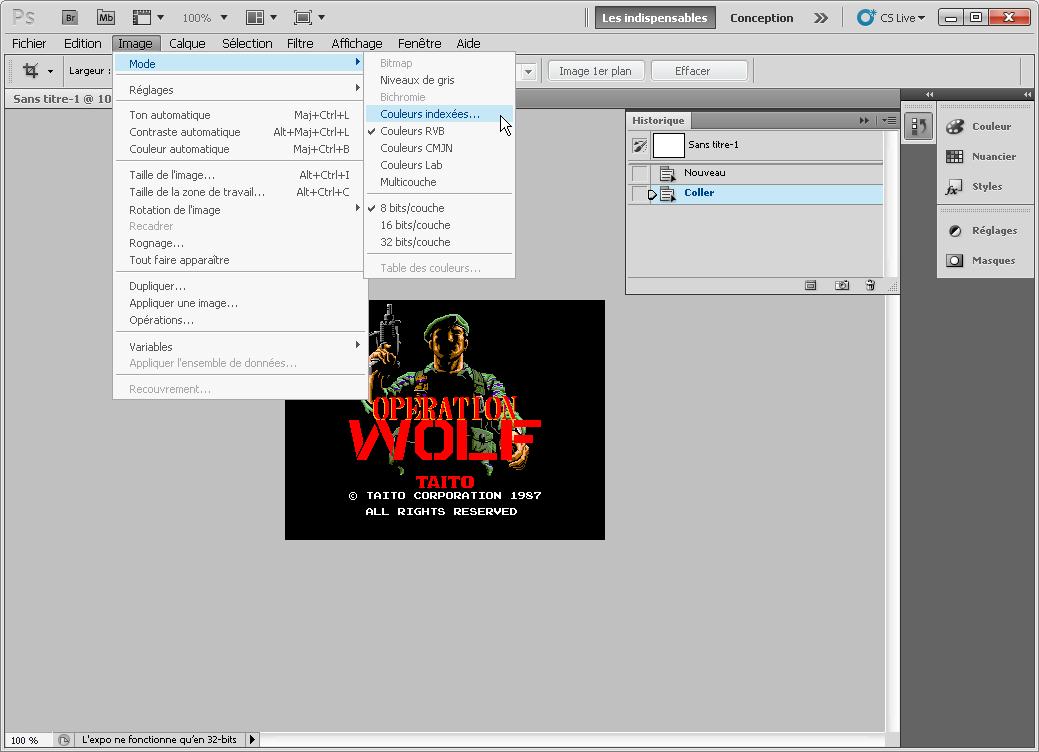The height and width of the screenshot is (752, 1039).
Task: Open the CS Live dropdown arrow
Action: tap(921, 18)
